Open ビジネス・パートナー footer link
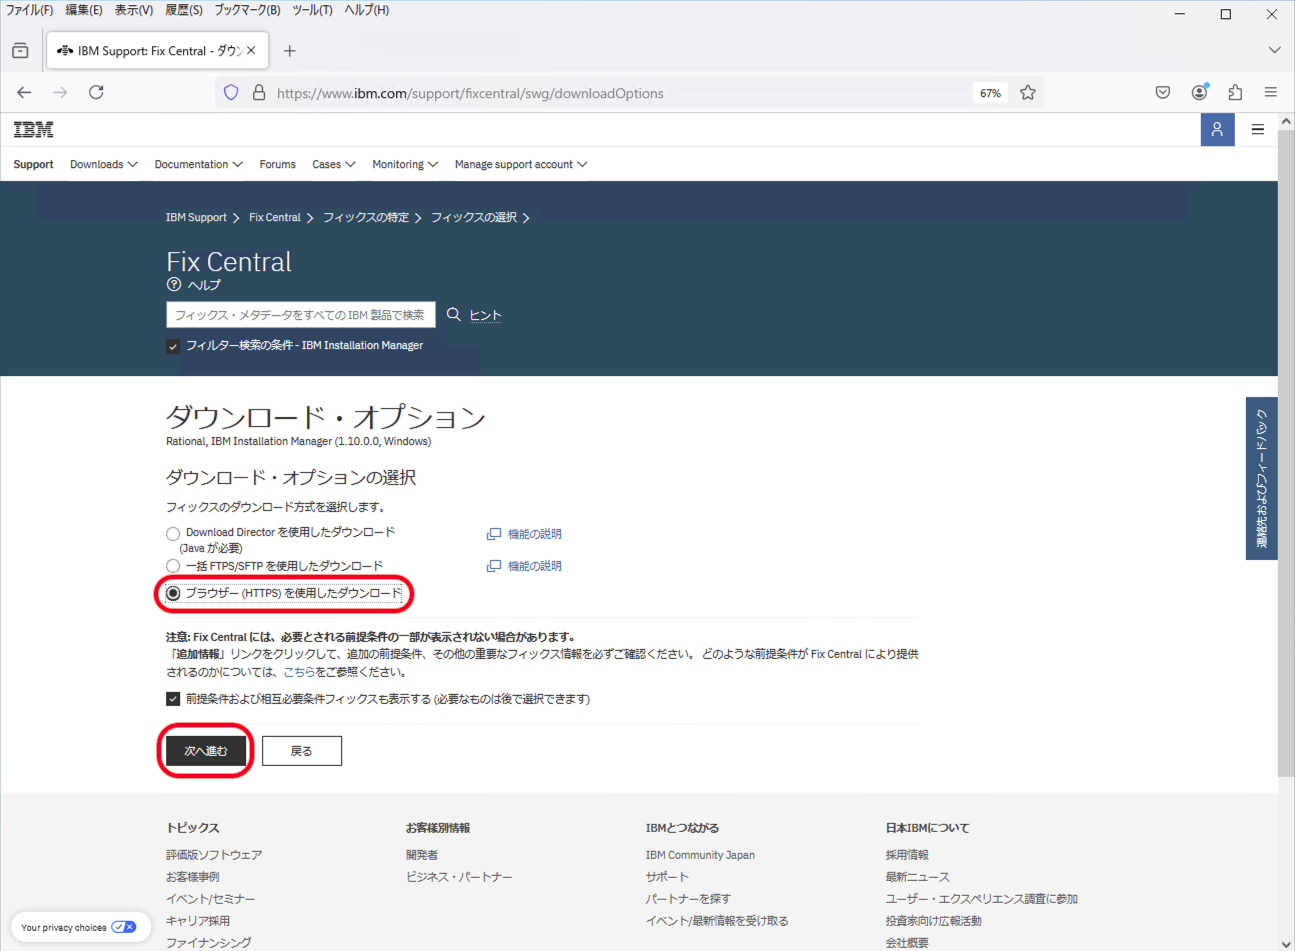This screenshot has width=1295, height=951. (459, 877)
